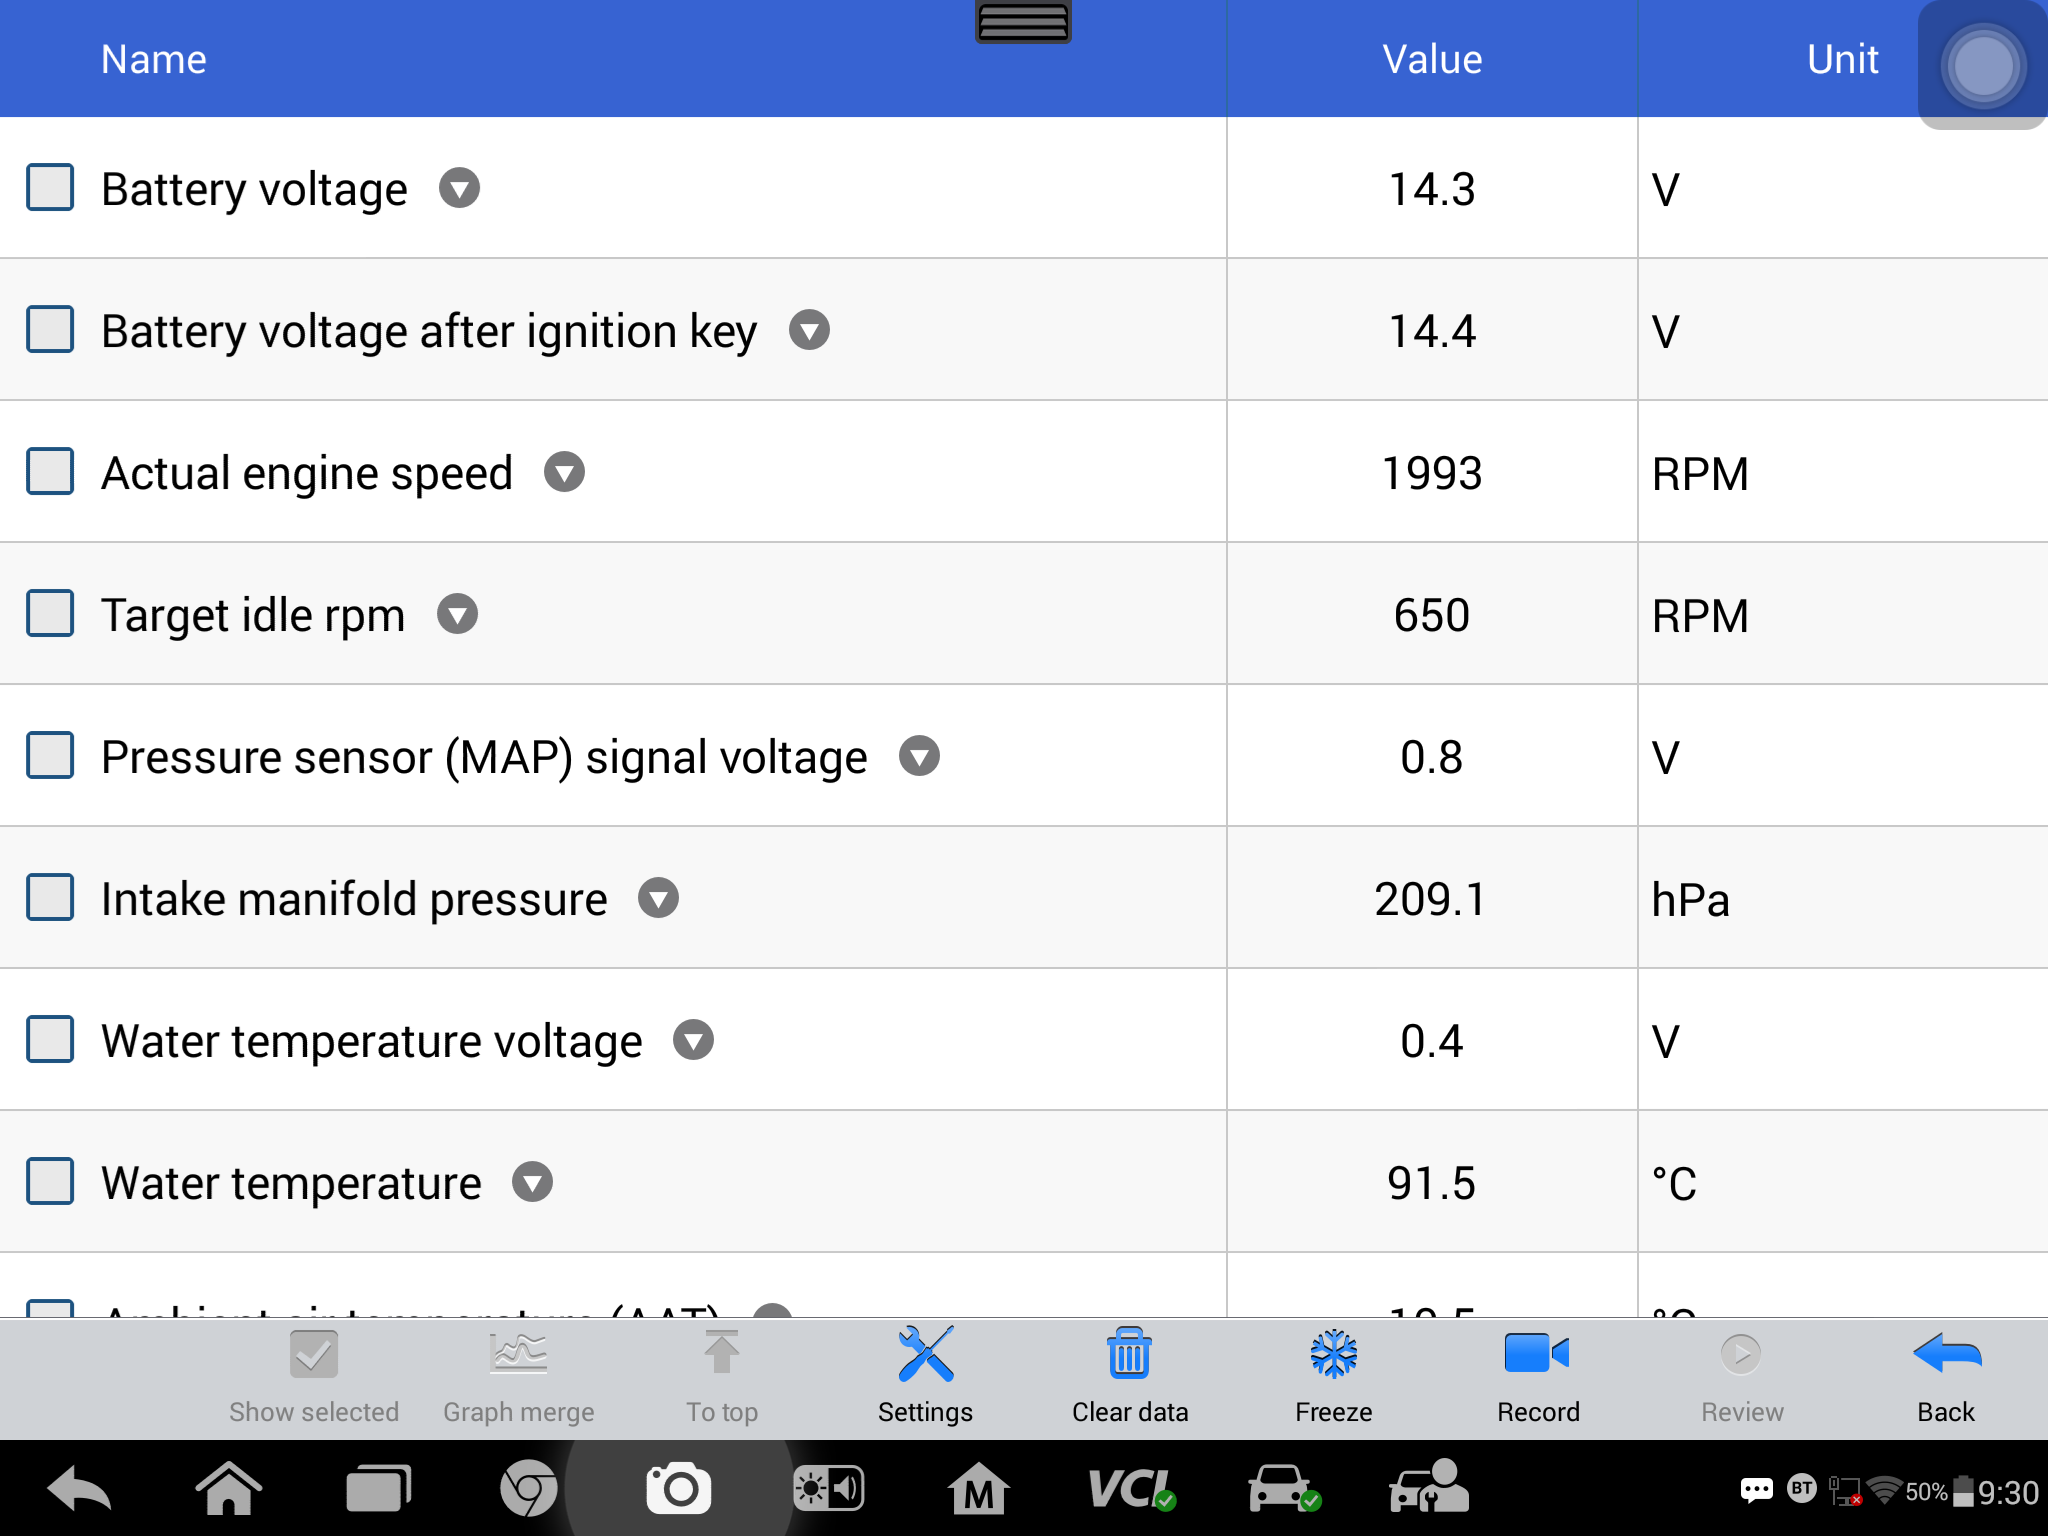Check the Battery voltage checkbox

(x=50, y=188)
